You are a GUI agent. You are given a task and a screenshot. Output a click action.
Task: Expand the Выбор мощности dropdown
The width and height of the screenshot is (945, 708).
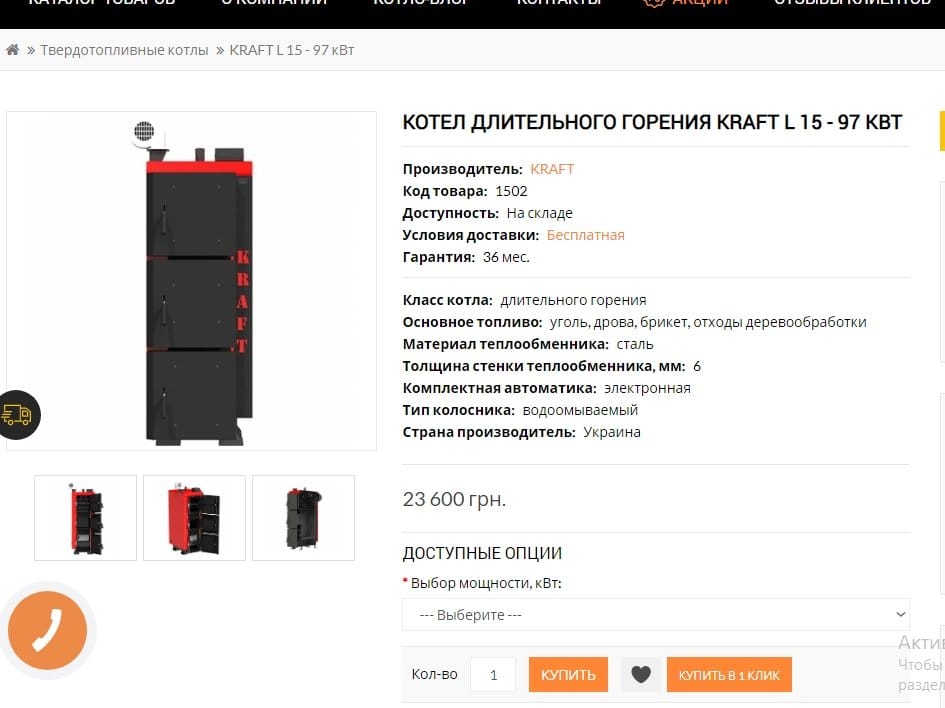656,615
